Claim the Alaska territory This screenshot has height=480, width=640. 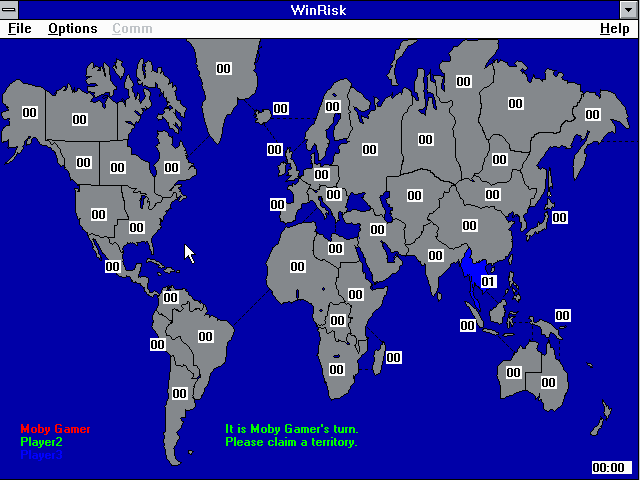coord(30,113)
